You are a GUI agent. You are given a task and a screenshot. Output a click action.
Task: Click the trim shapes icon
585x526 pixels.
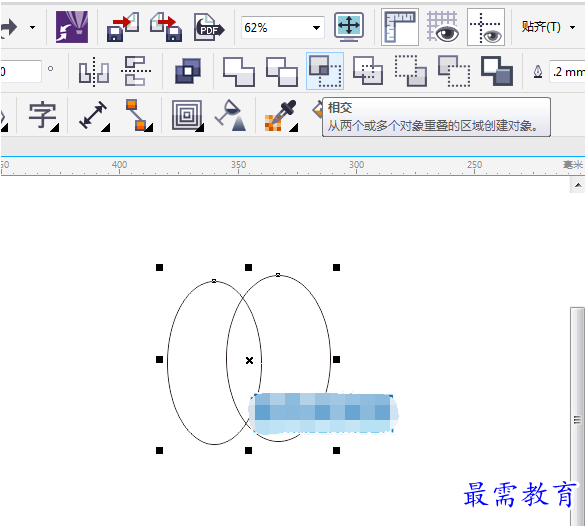pyautogui.click(x=282, y=71)
